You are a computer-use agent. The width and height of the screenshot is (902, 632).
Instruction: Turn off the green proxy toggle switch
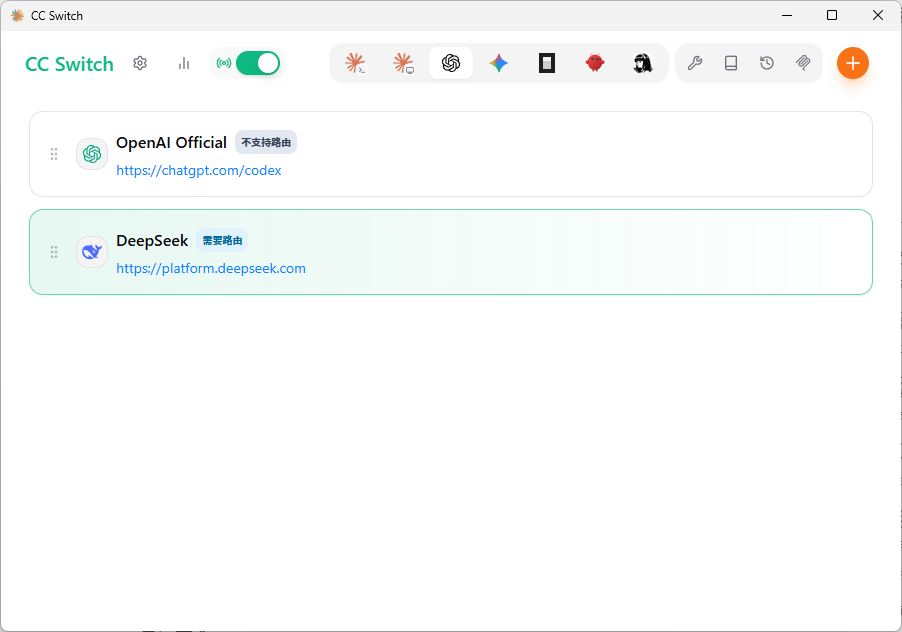[258, 63]
